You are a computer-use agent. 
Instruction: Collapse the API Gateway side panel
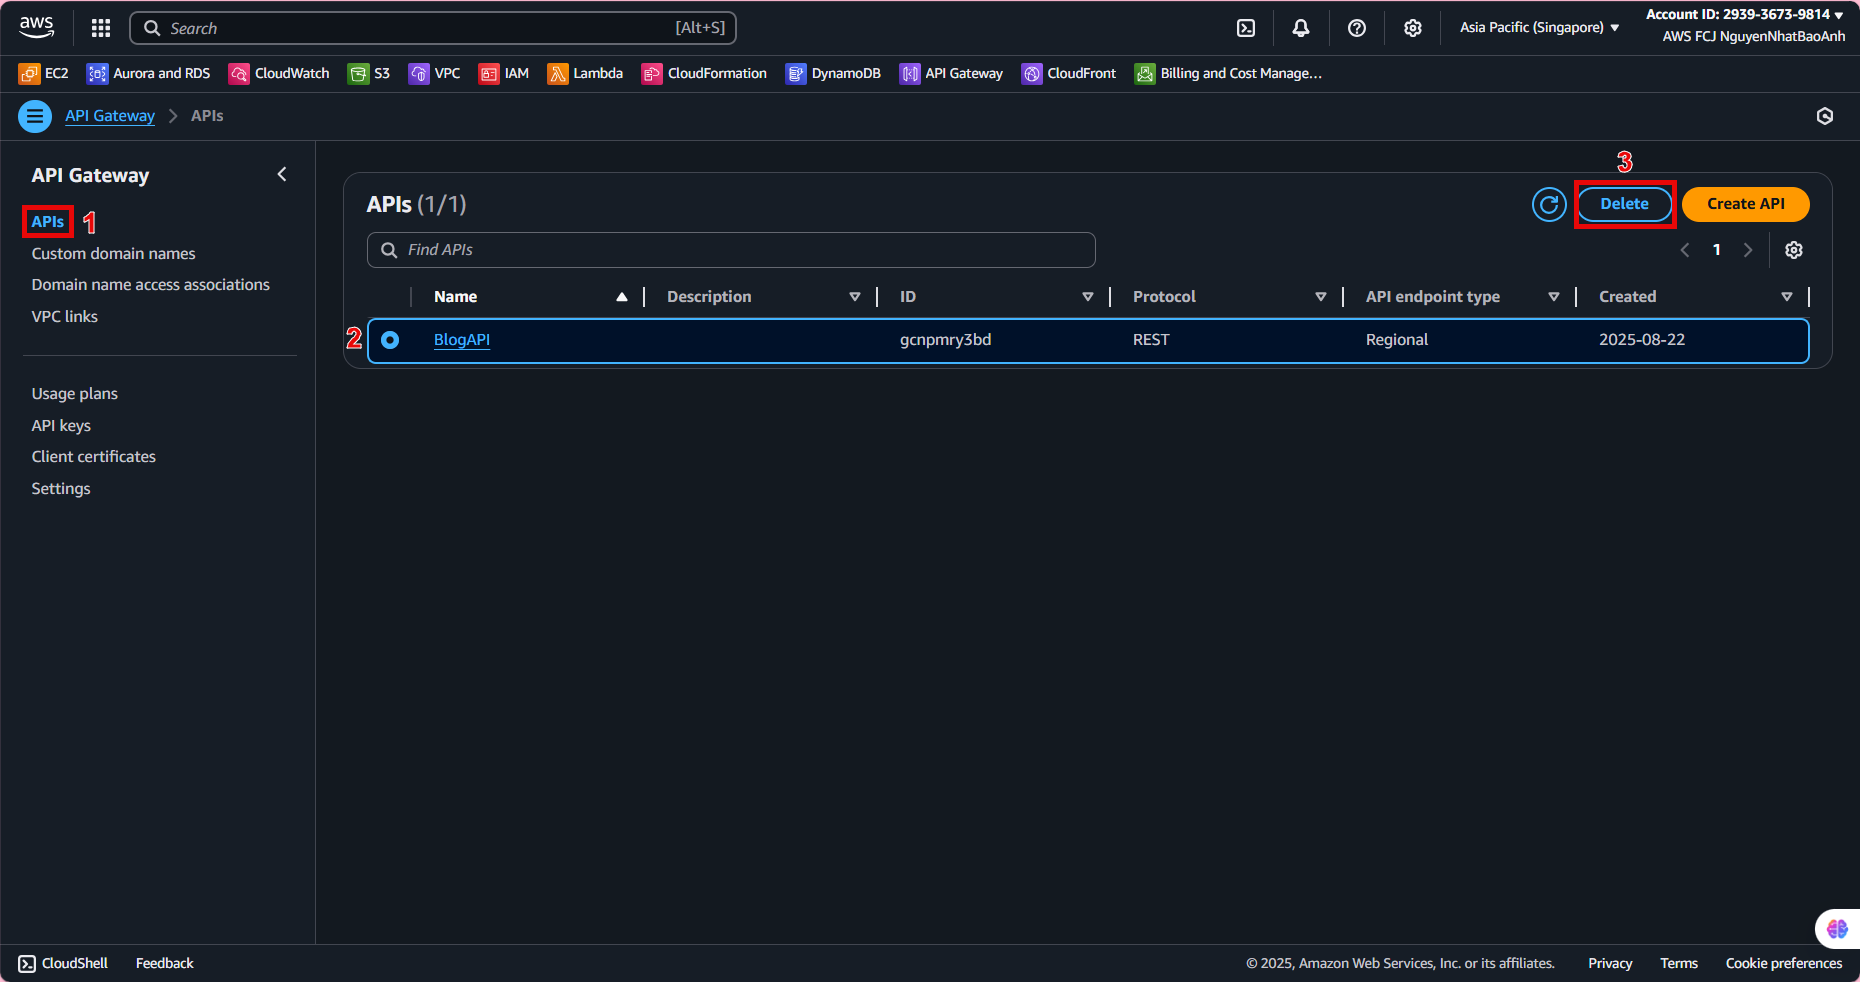point(282,175)
